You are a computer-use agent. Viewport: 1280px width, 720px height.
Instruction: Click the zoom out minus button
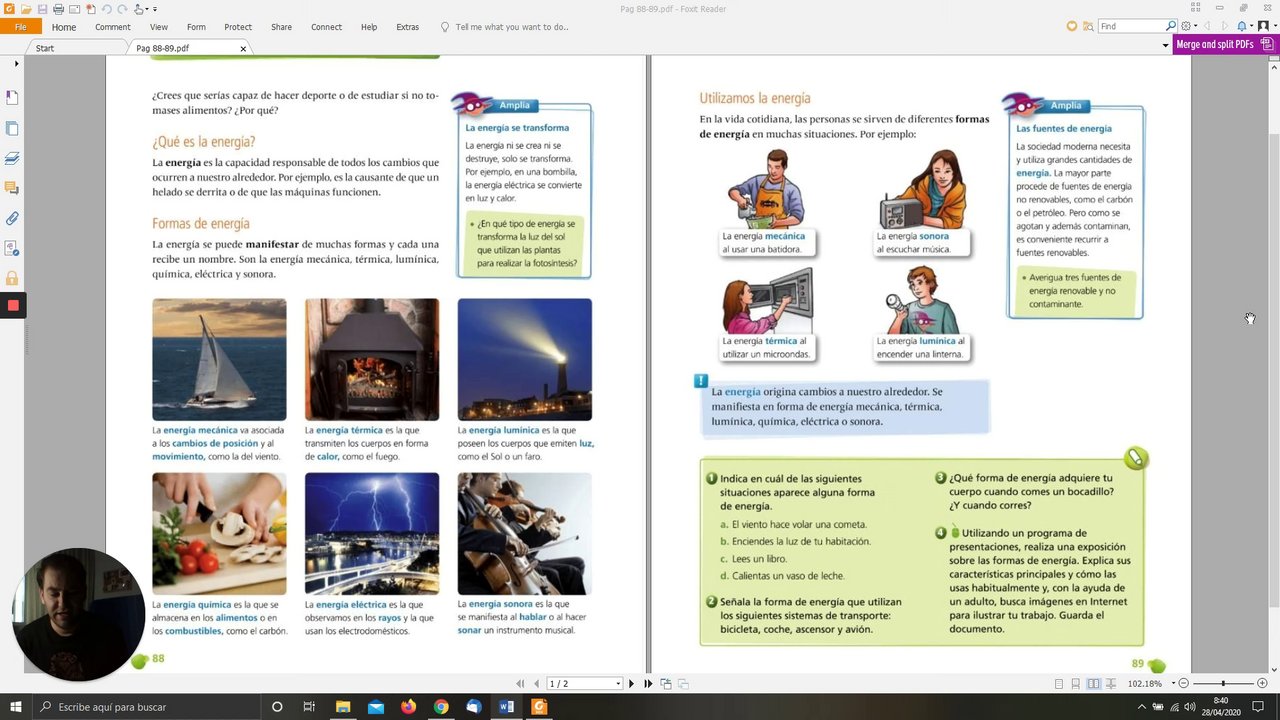click(x=1184, y=683)
